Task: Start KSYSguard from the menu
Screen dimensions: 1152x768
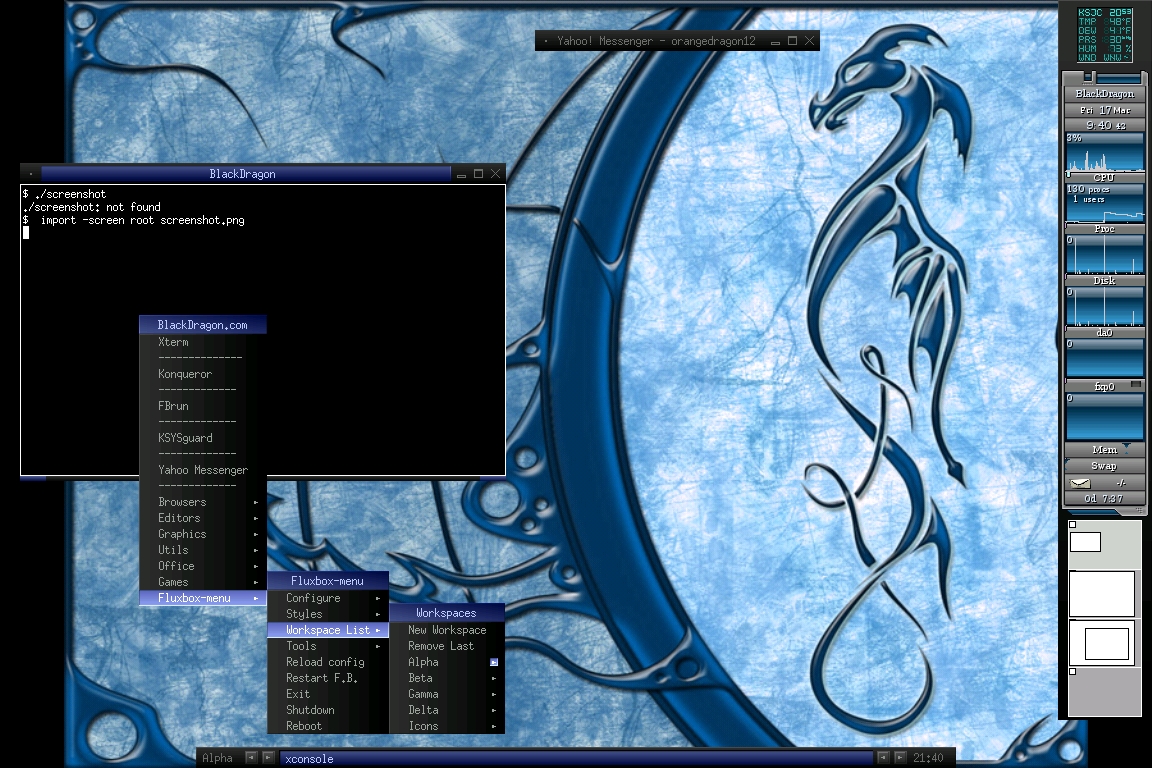Action: (203, 438)
